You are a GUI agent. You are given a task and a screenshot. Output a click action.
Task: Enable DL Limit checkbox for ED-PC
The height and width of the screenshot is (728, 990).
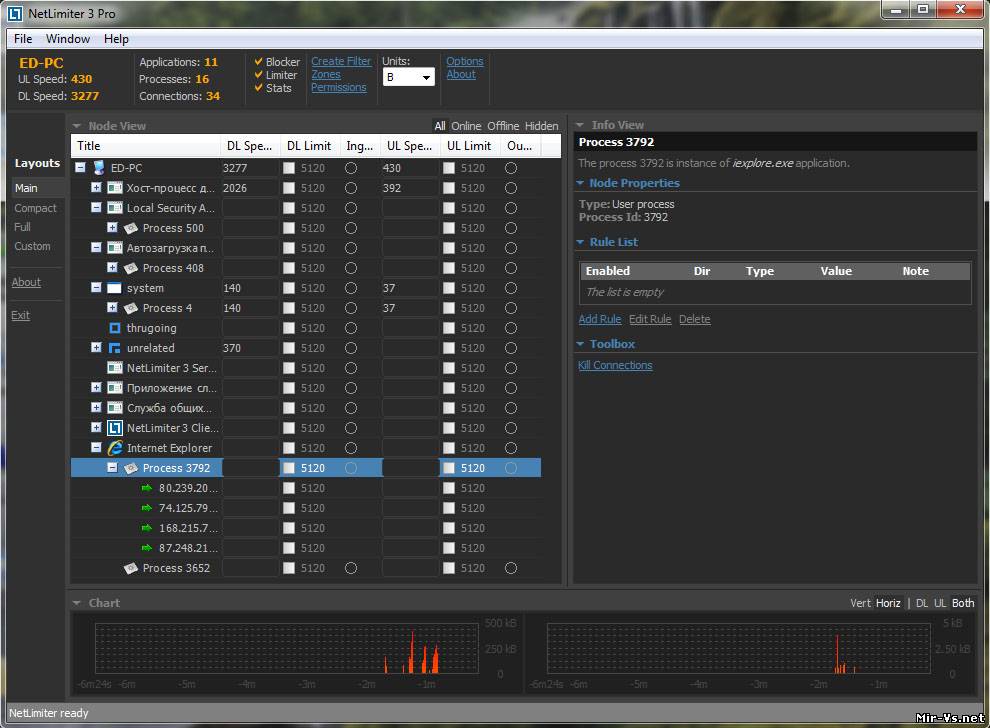click(289, 168)
